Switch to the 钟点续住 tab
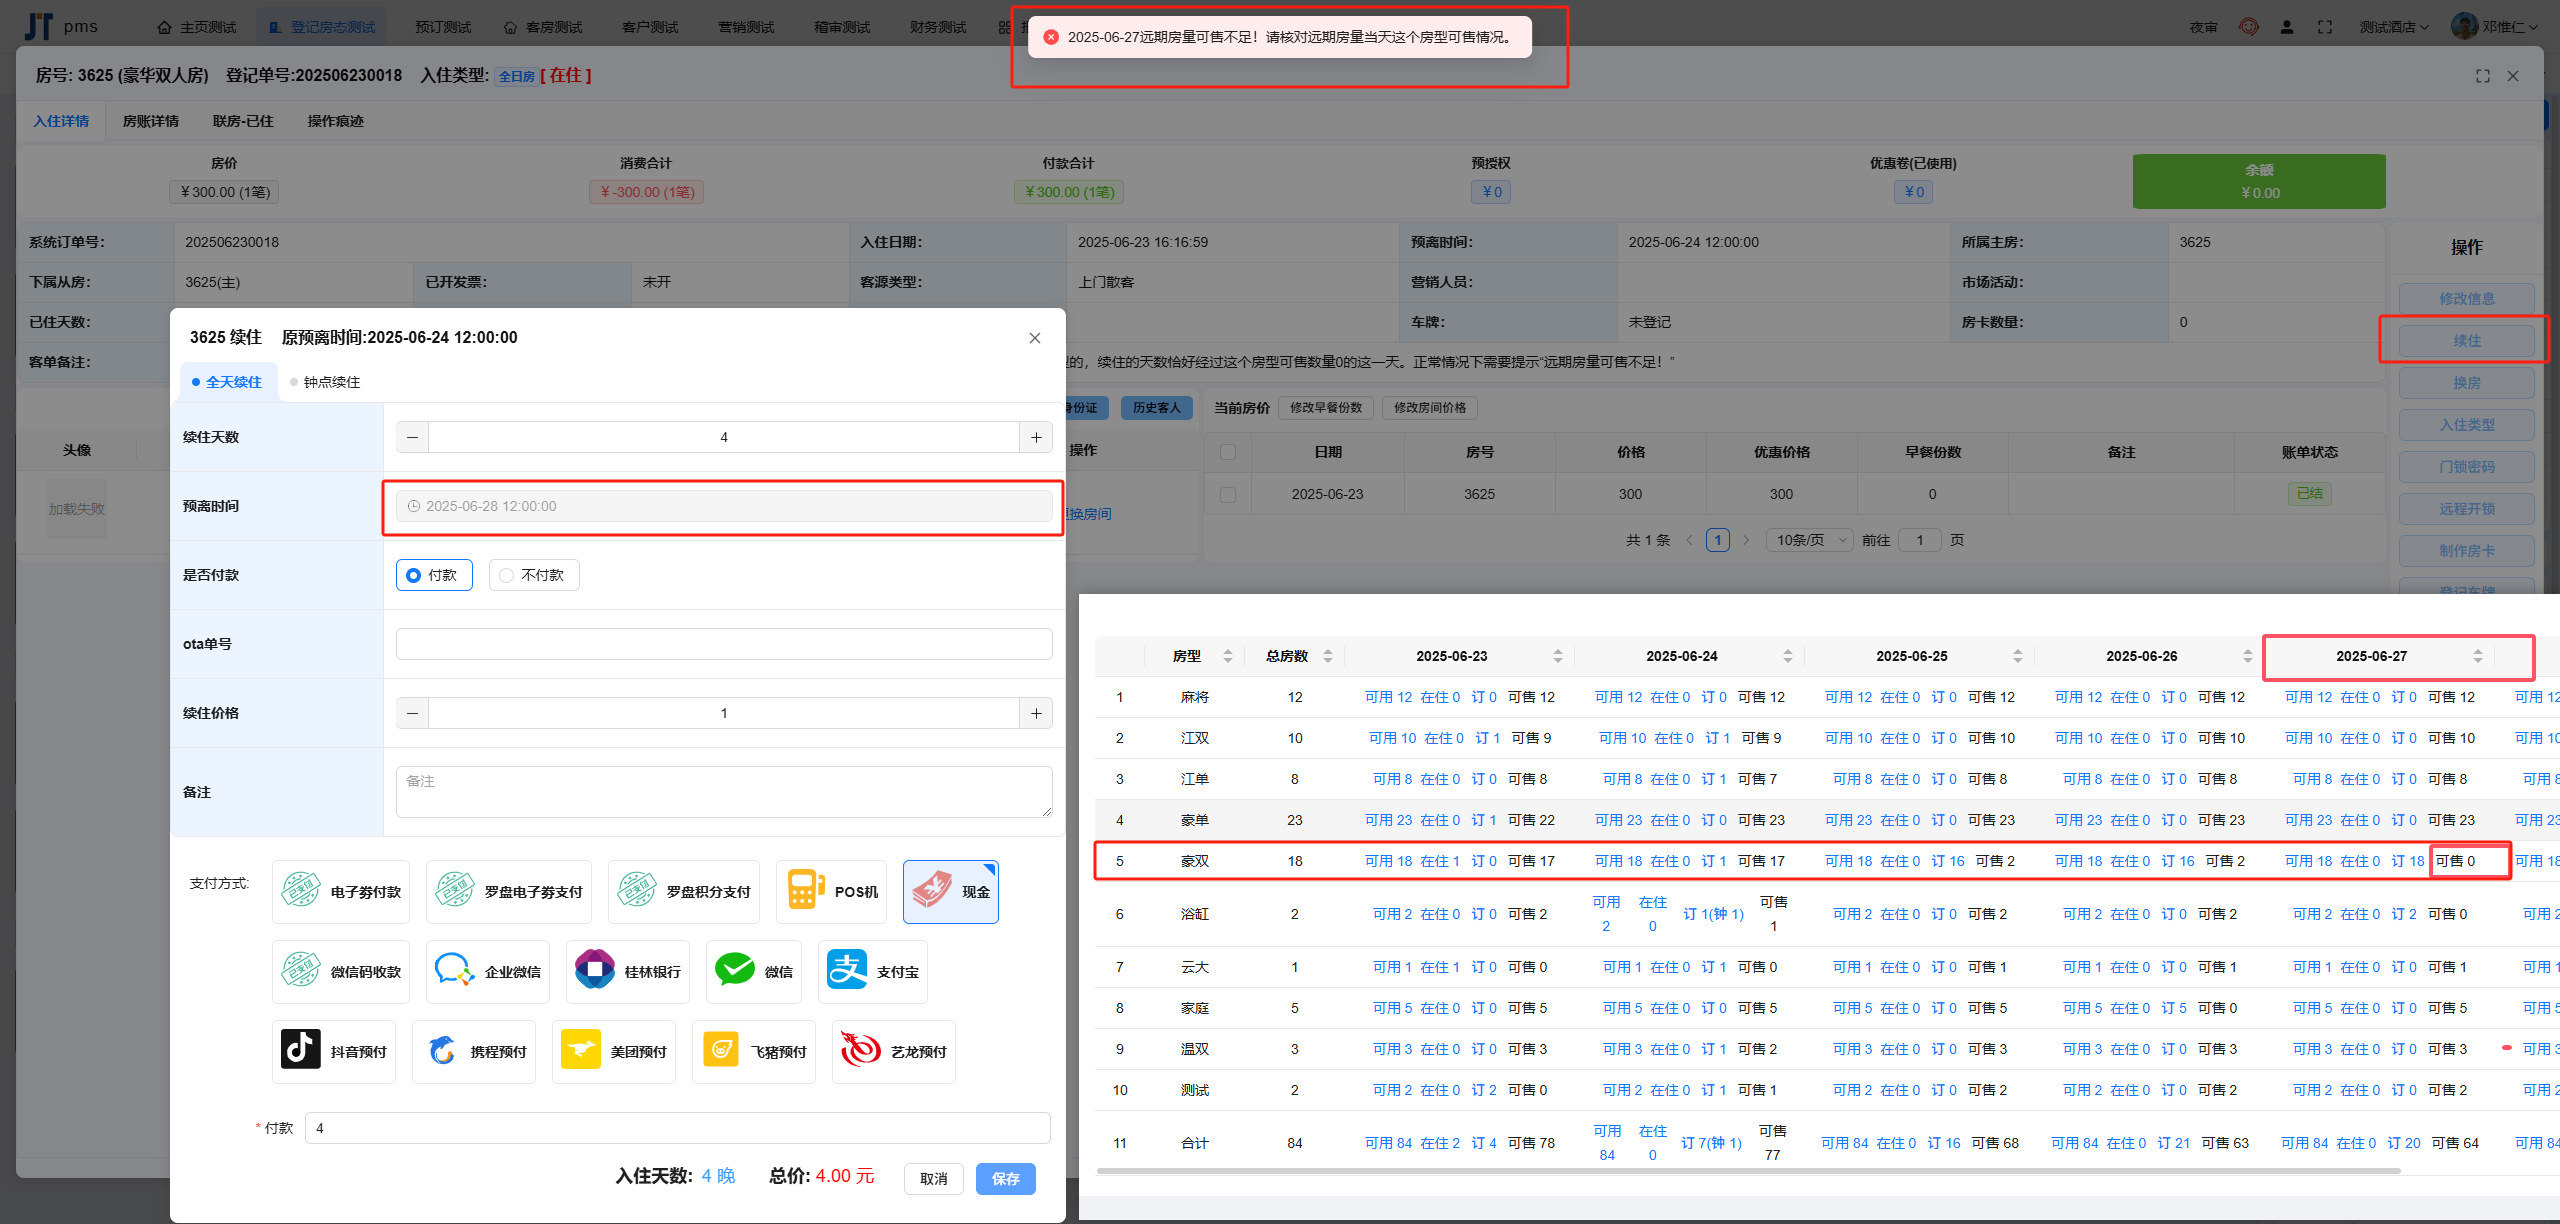Viewport: 2560px width, 1224px height. click(325, 382)
